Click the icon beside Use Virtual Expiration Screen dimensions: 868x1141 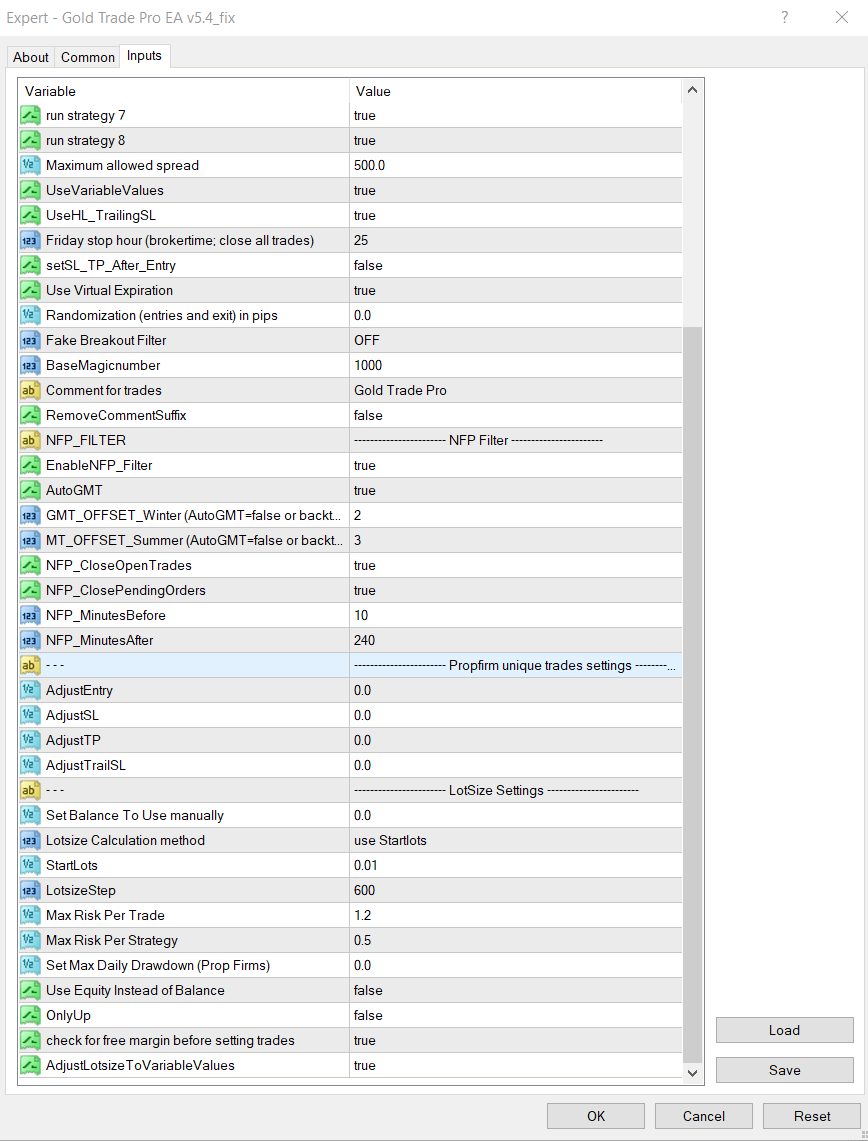[30, 290]
